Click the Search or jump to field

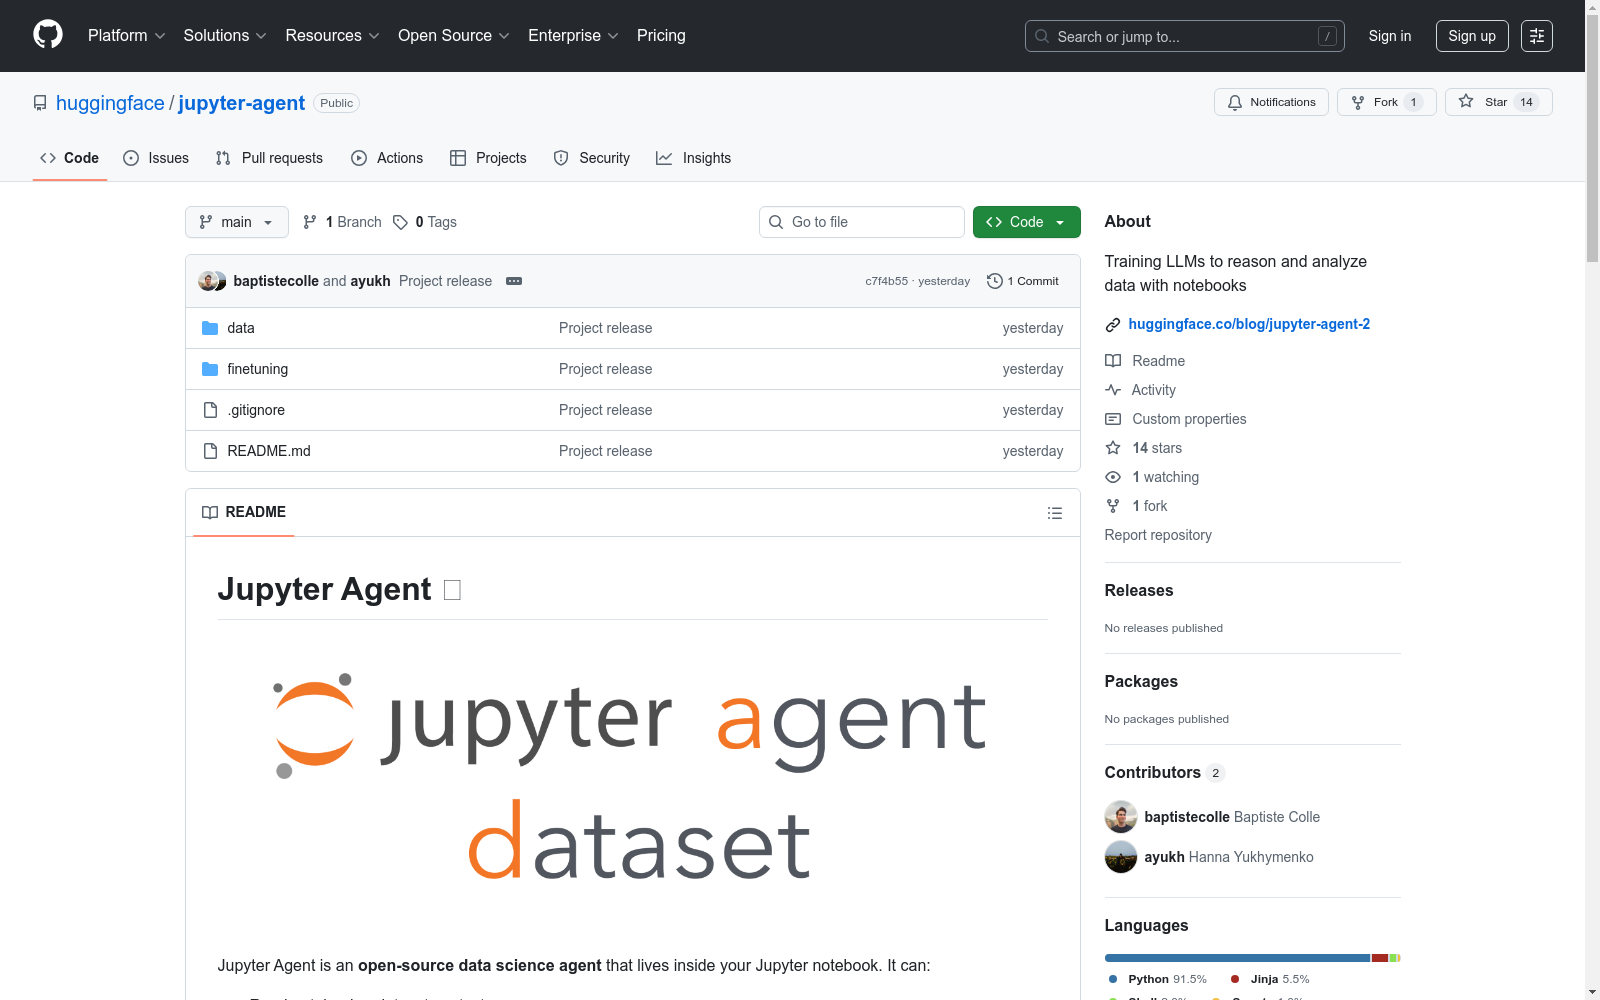click(1185, 36)
